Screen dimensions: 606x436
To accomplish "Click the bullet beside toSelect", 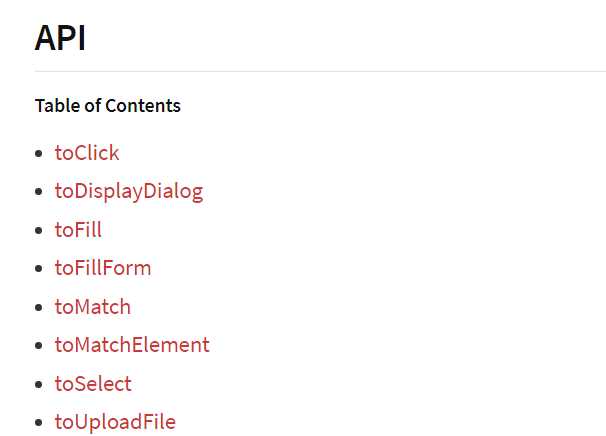I will point(38,384).
